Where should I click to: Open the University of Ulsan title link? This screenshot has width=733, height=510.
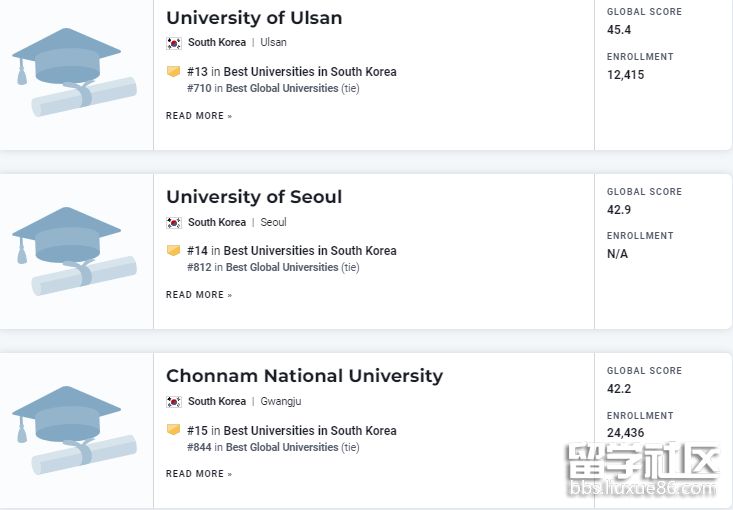tap(254, 18)
